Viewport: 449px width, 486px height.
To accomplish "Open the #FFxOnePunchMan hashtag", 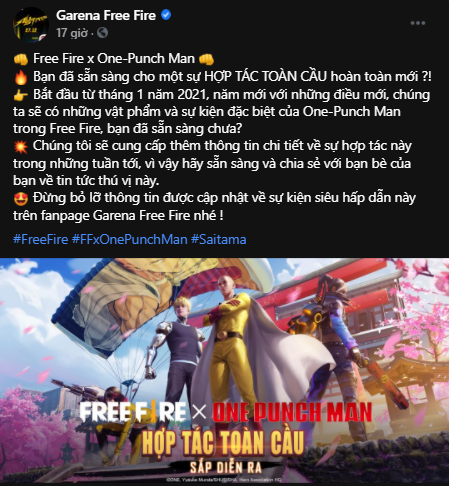I will click(x=130, y=239).
